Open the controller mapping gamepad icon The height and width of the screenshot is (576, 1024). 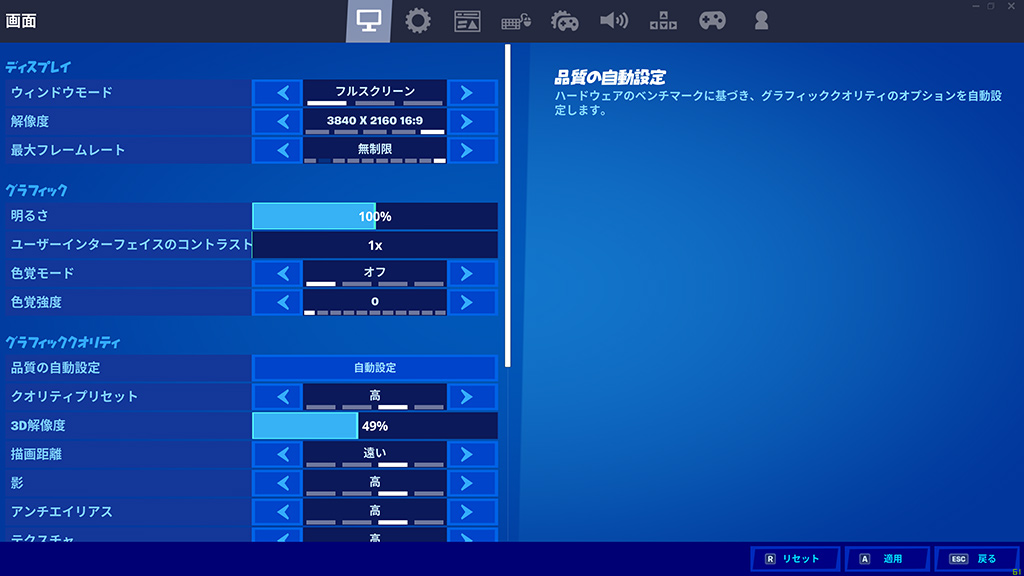click(712, 21)
